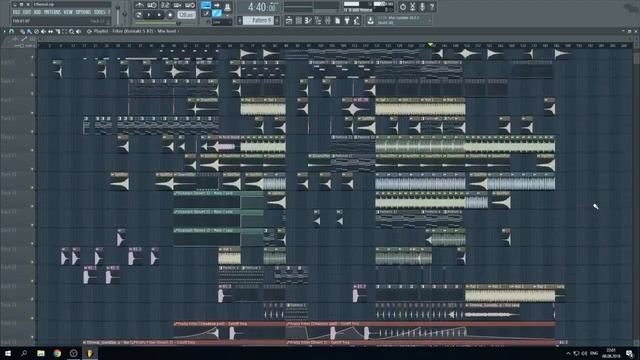Screen dimensions: 640x360
Task: Select the playlist Draw pencil tool
Action: click(22, 31)
